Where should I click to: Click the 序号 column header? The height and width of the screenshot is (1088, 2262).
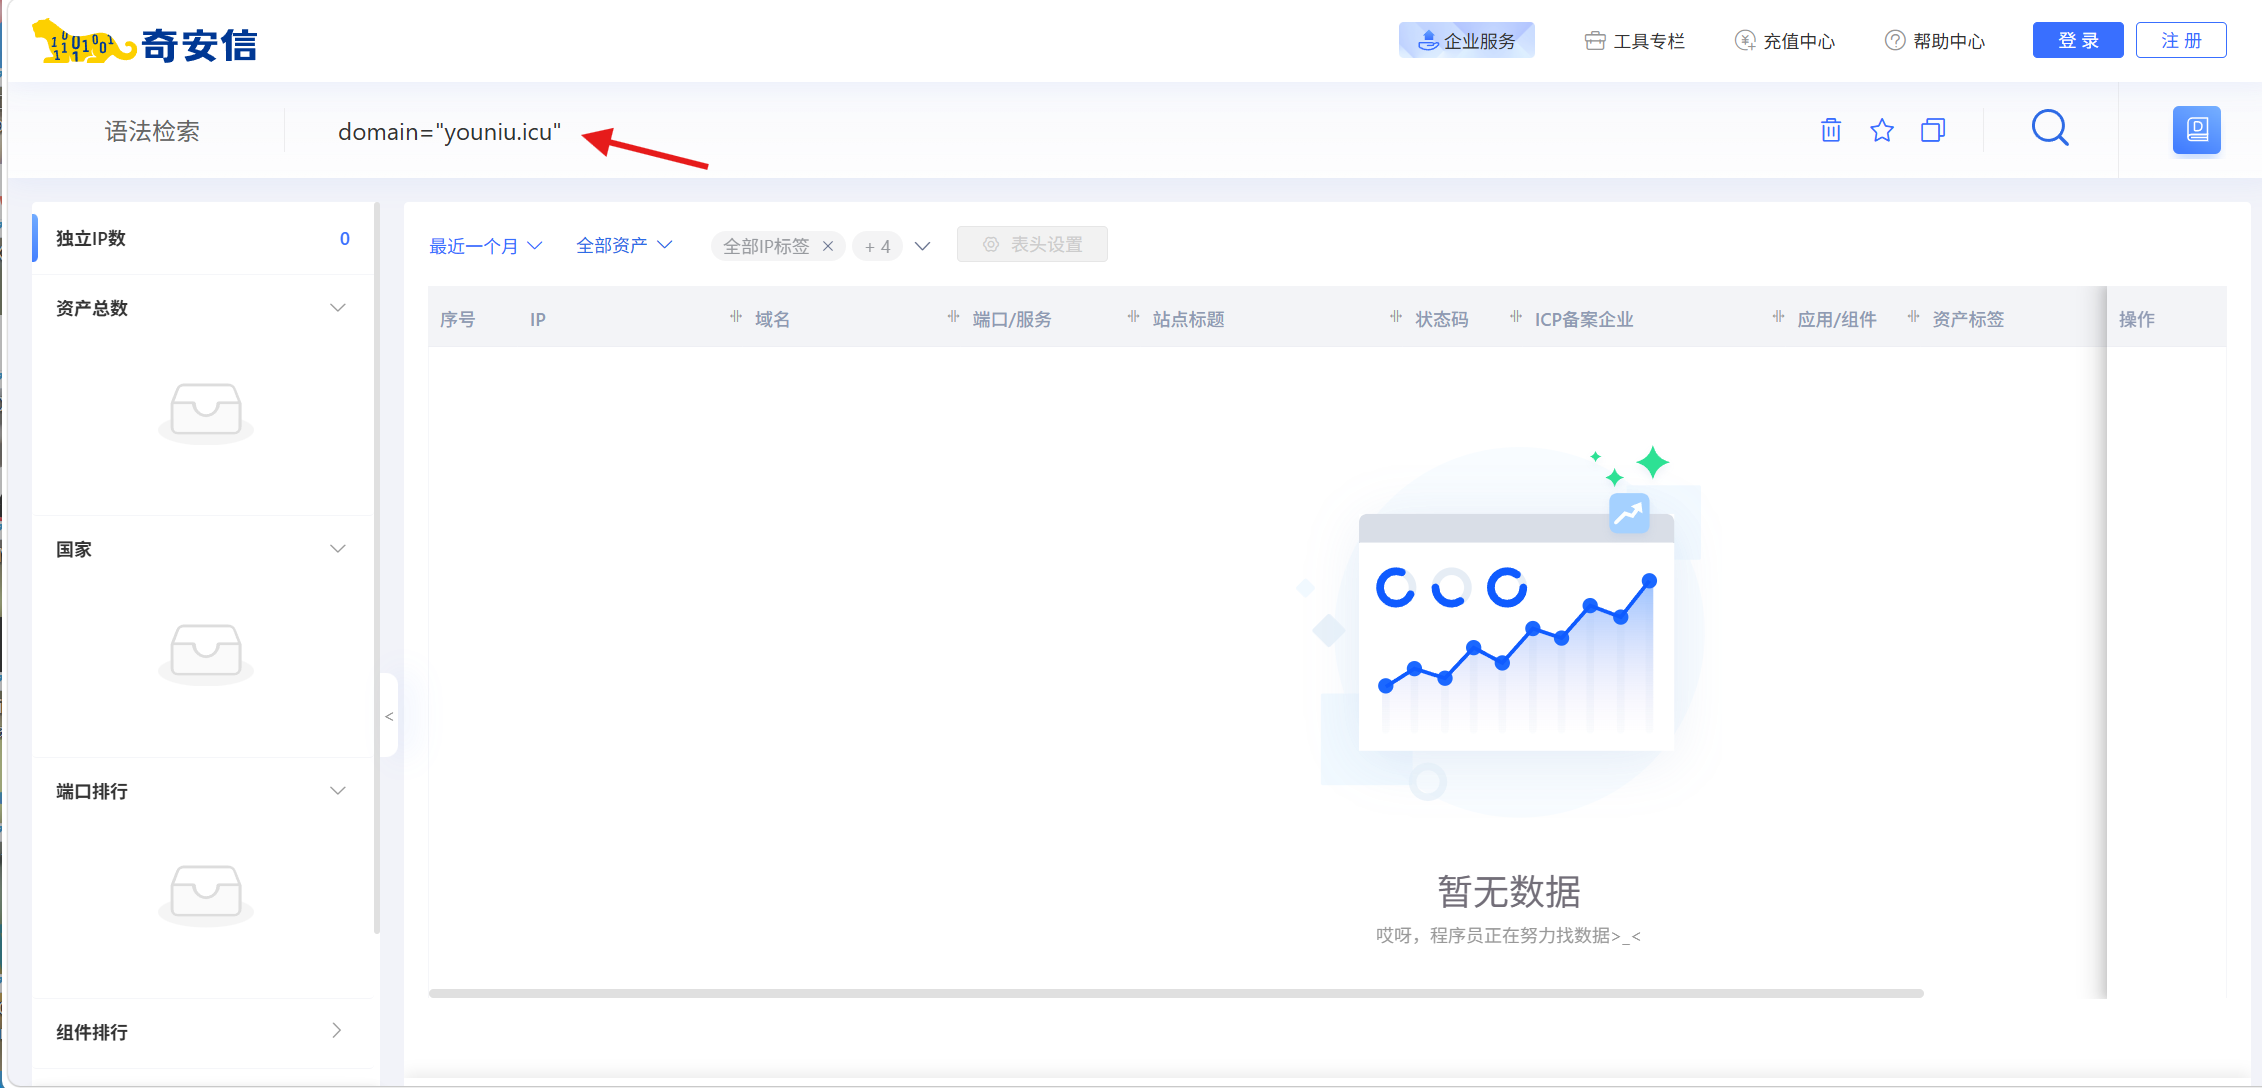[x=457, y=319]
